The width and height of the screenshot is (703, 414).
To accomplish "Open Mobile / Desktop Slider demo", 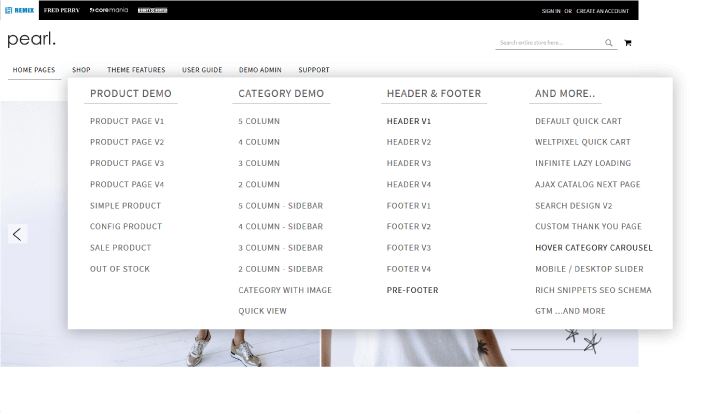I will (589, 269).
